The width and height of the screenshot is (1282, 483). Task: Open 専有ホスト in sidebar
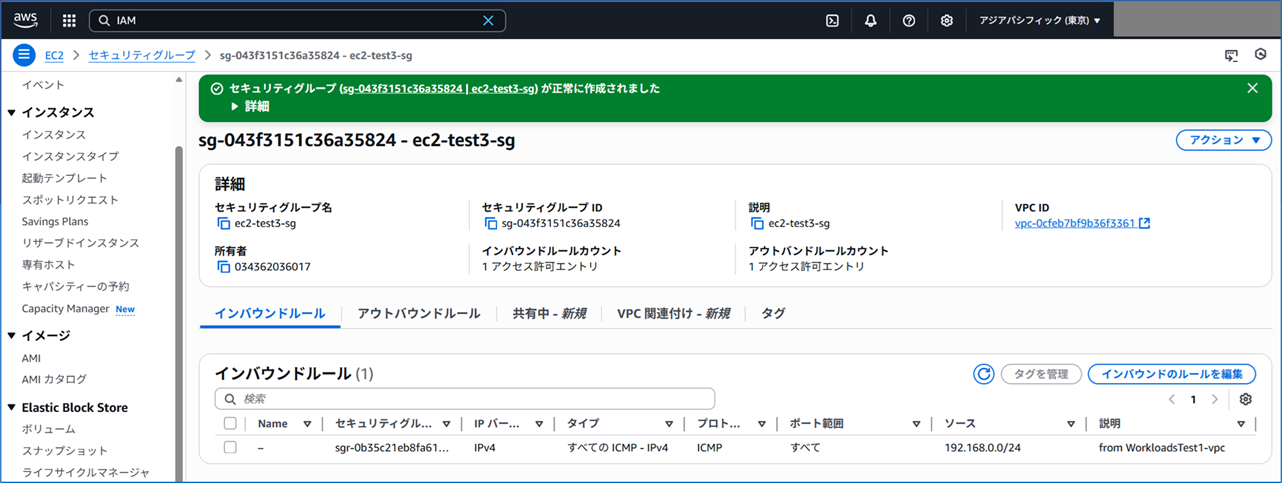[x=49, y=265]
